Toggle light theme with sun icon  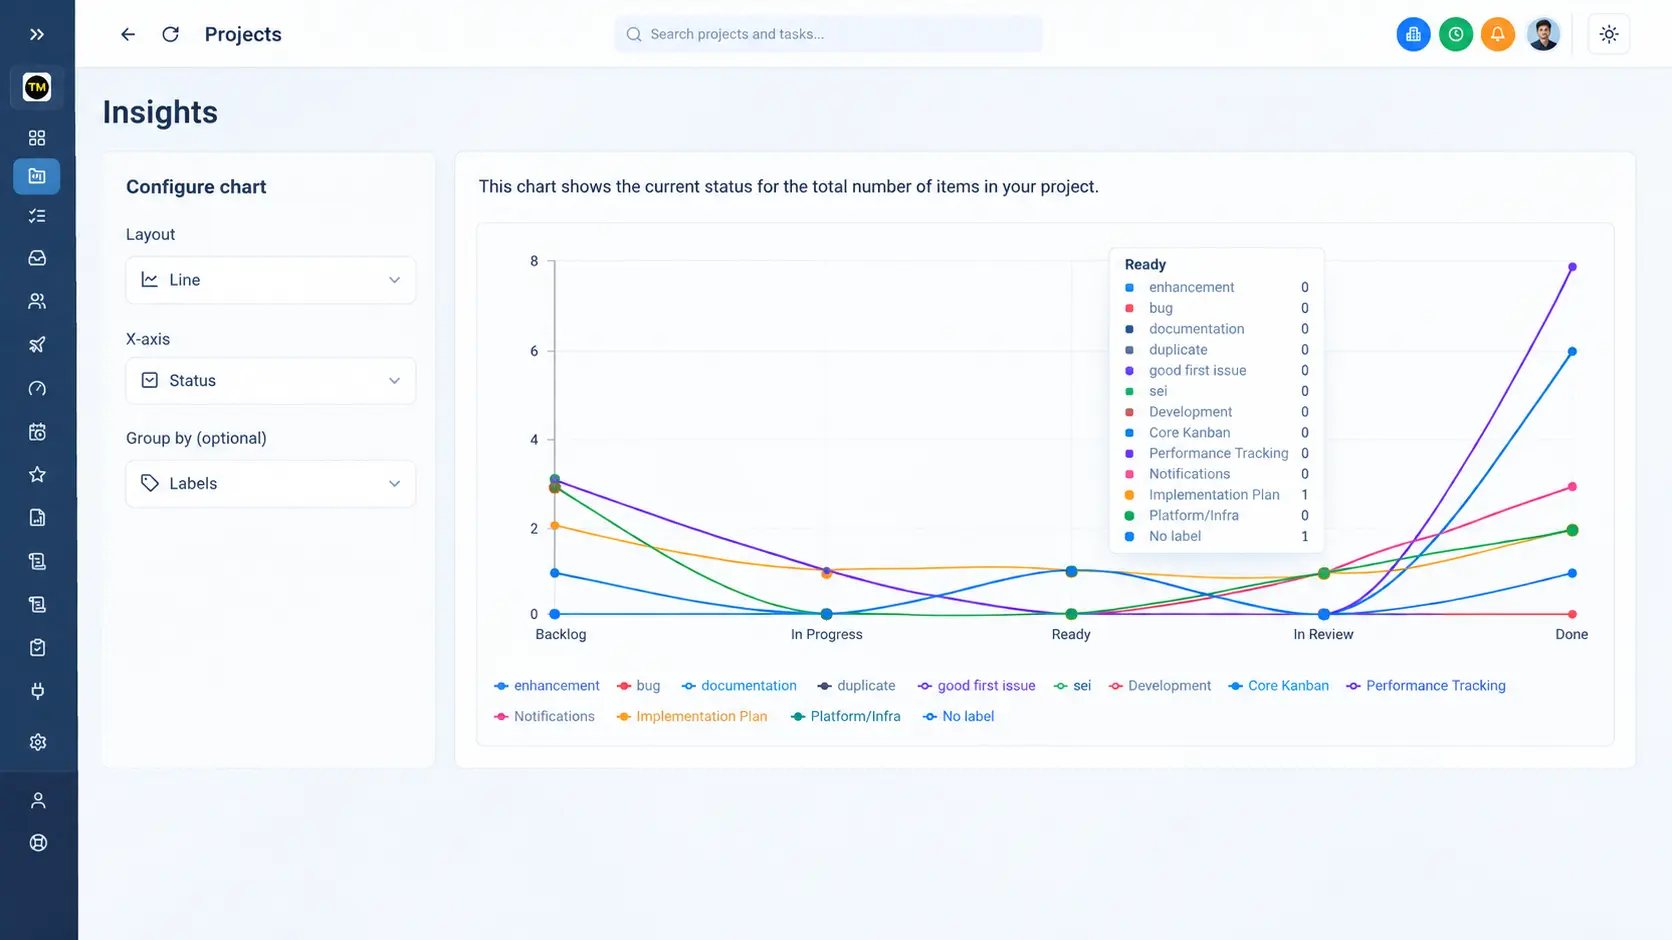(1609, 34)
